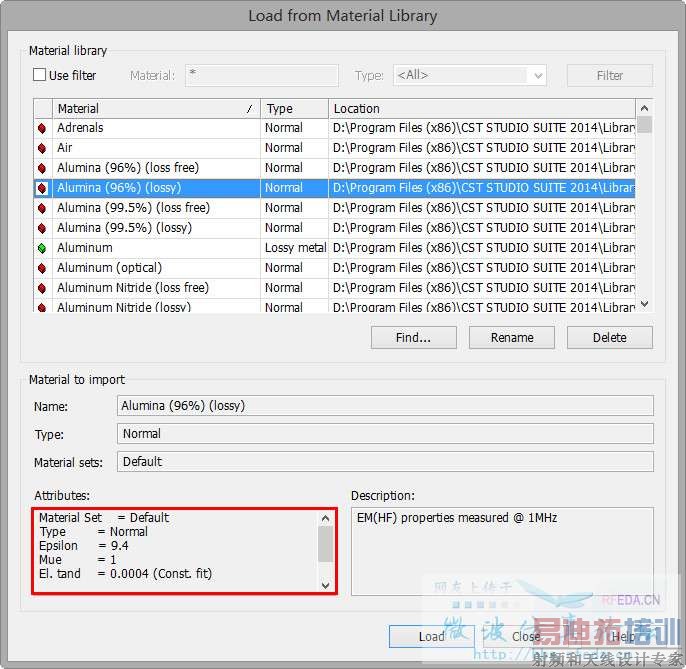Click the green icon beside Aluminum
The height and width of the screenshot is (669, 686).
point(42,248)
